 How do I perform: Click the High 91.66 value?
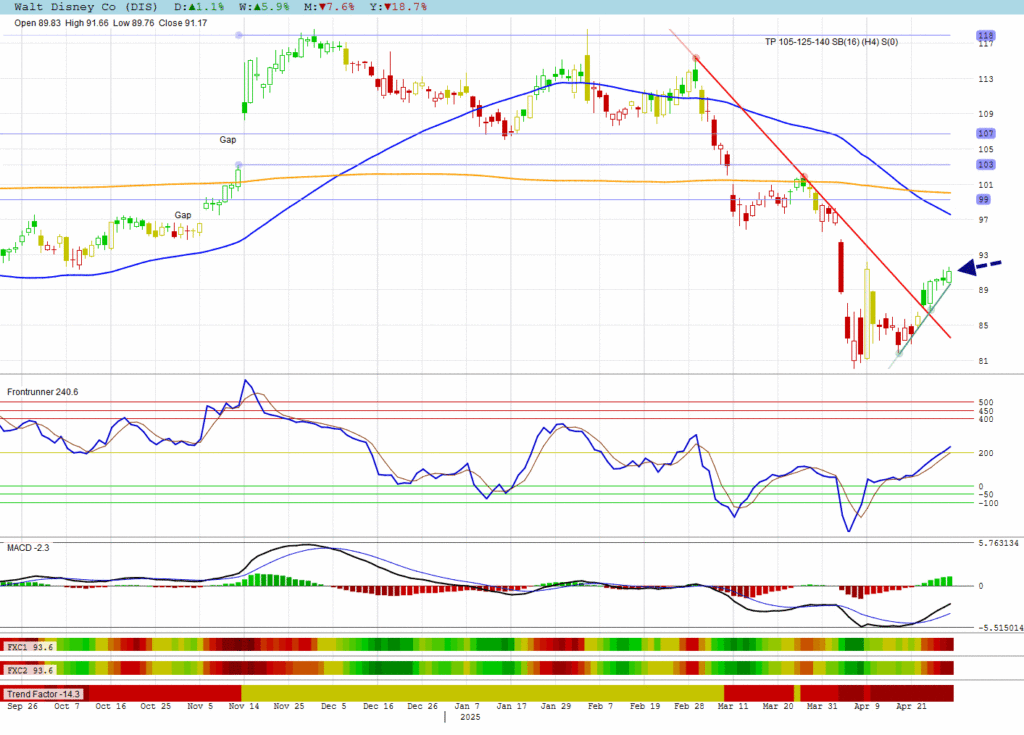pos(87,23)
